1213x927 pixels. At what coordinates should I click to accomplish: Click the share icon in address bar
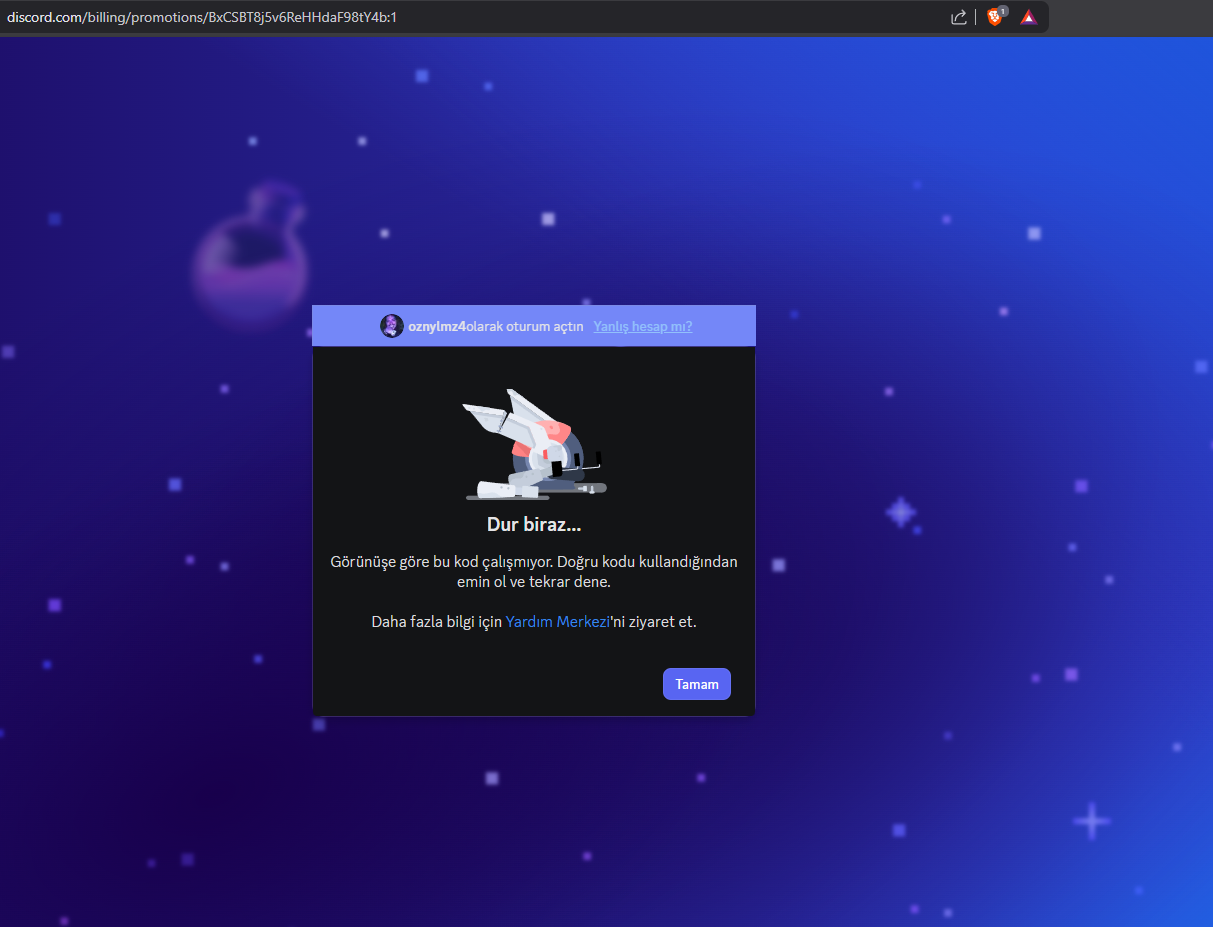click(x=958, y=17)
